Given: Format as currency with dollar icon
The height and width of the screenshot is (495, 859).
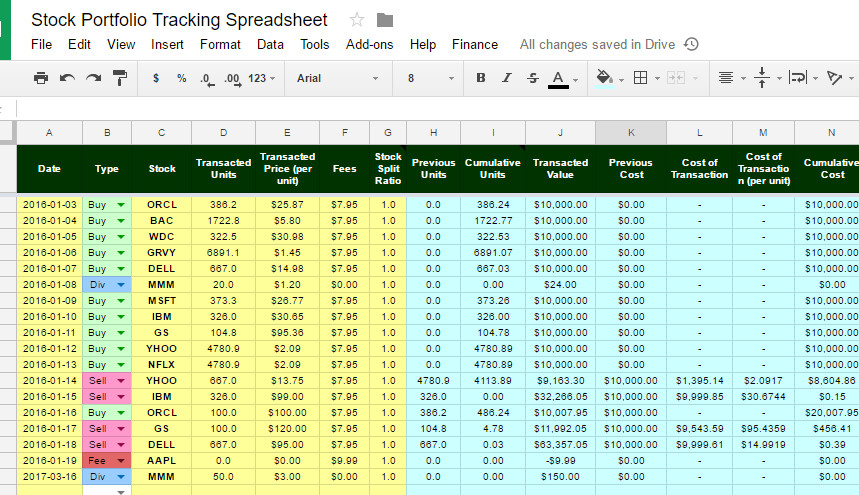Looking at the screenshot, I should [156, 78].
